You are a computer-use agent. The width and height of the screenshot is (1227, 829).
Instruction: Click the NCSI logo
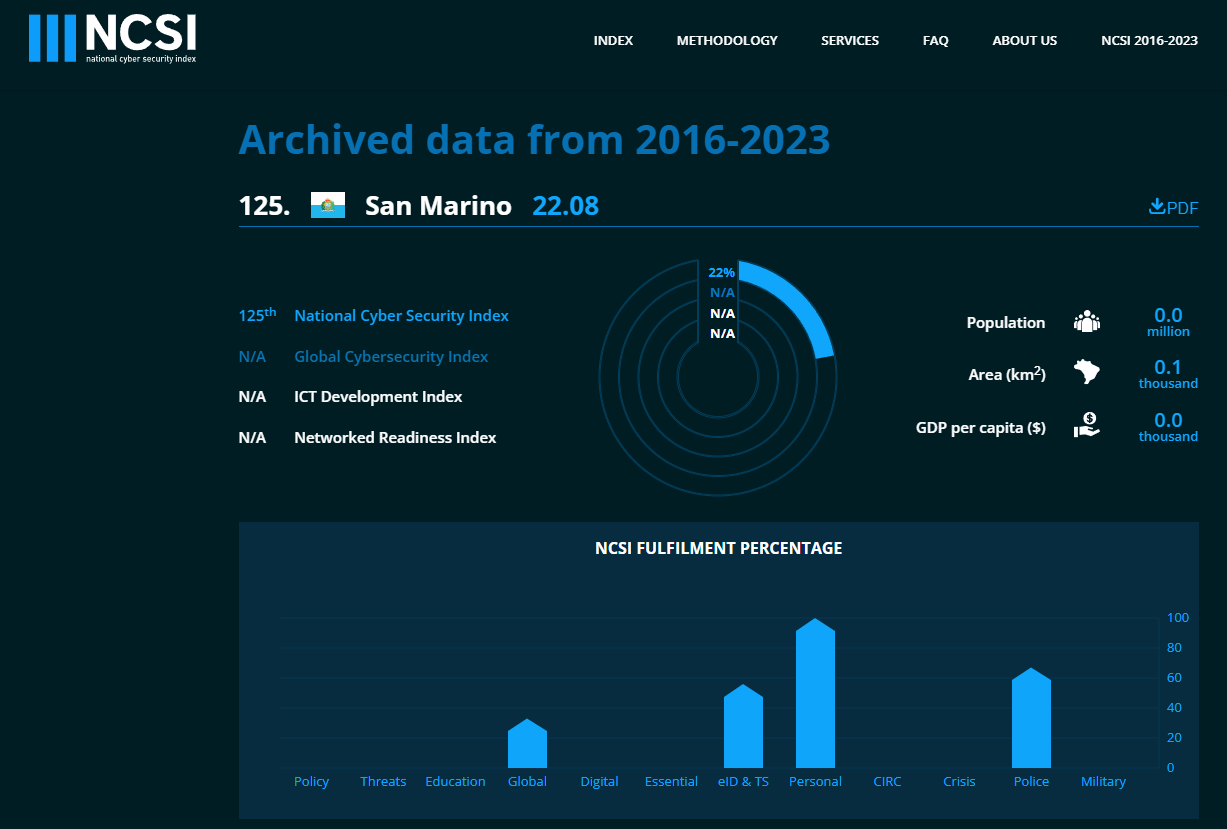[x=113, y=38]
